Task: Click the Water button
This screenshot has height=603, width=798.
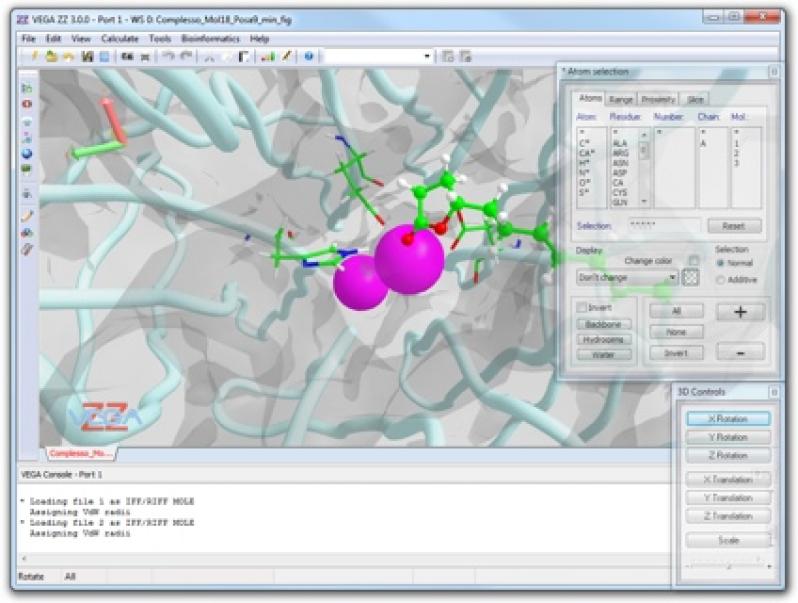Action: (x=604, y=355)
